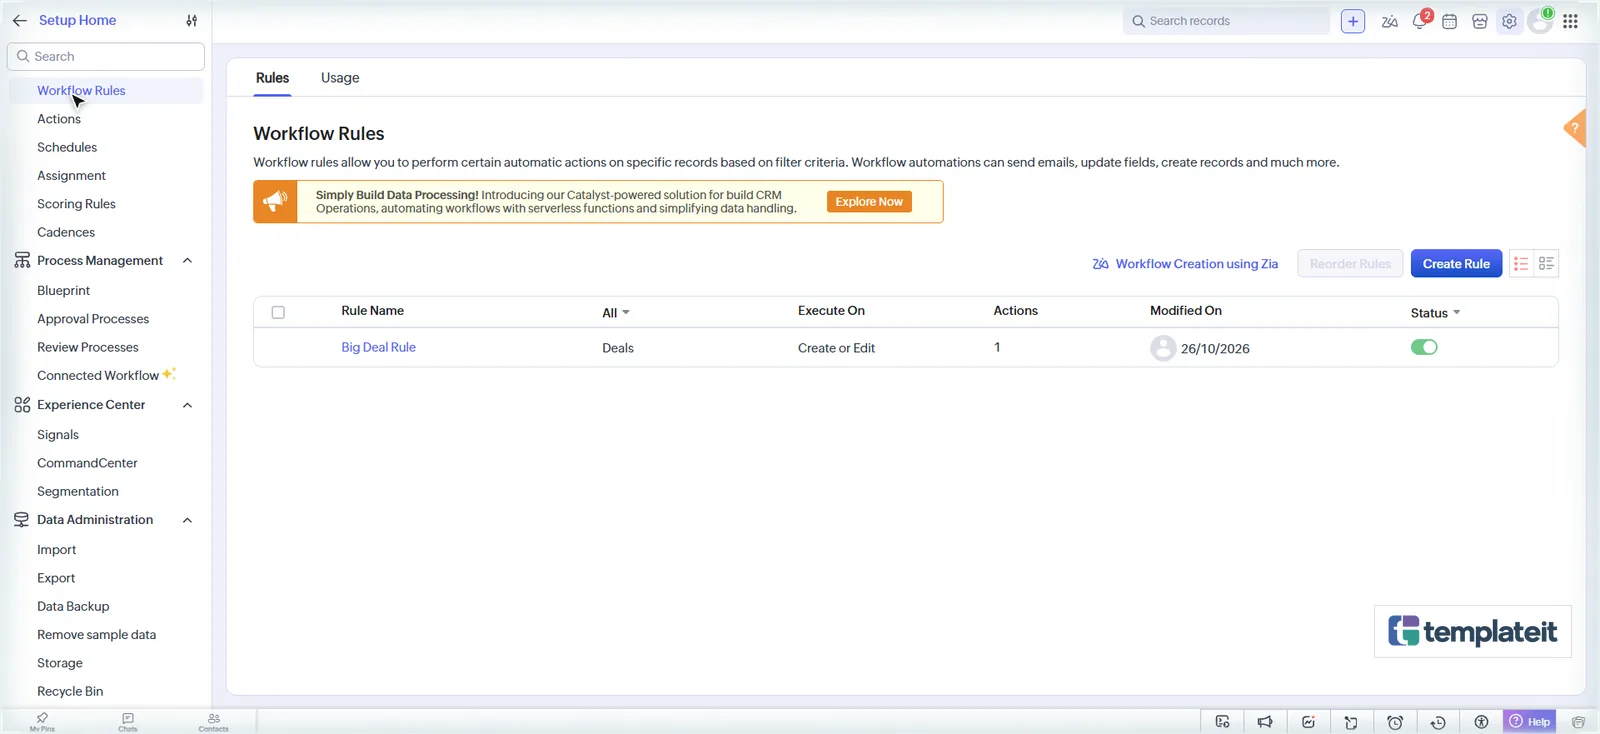
Task: Open the alarm clock reminders icon in the bottom bar
Action: (x=1395, y=722)
